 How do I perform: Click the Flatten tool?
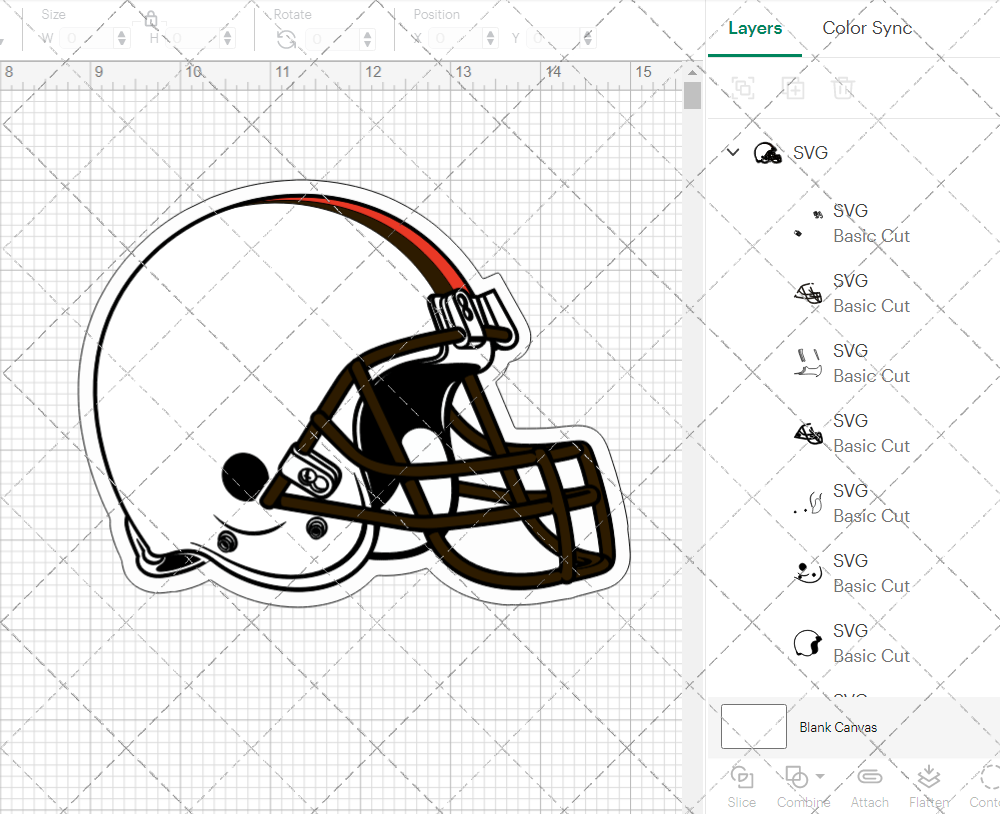click(x=929, y=787)
